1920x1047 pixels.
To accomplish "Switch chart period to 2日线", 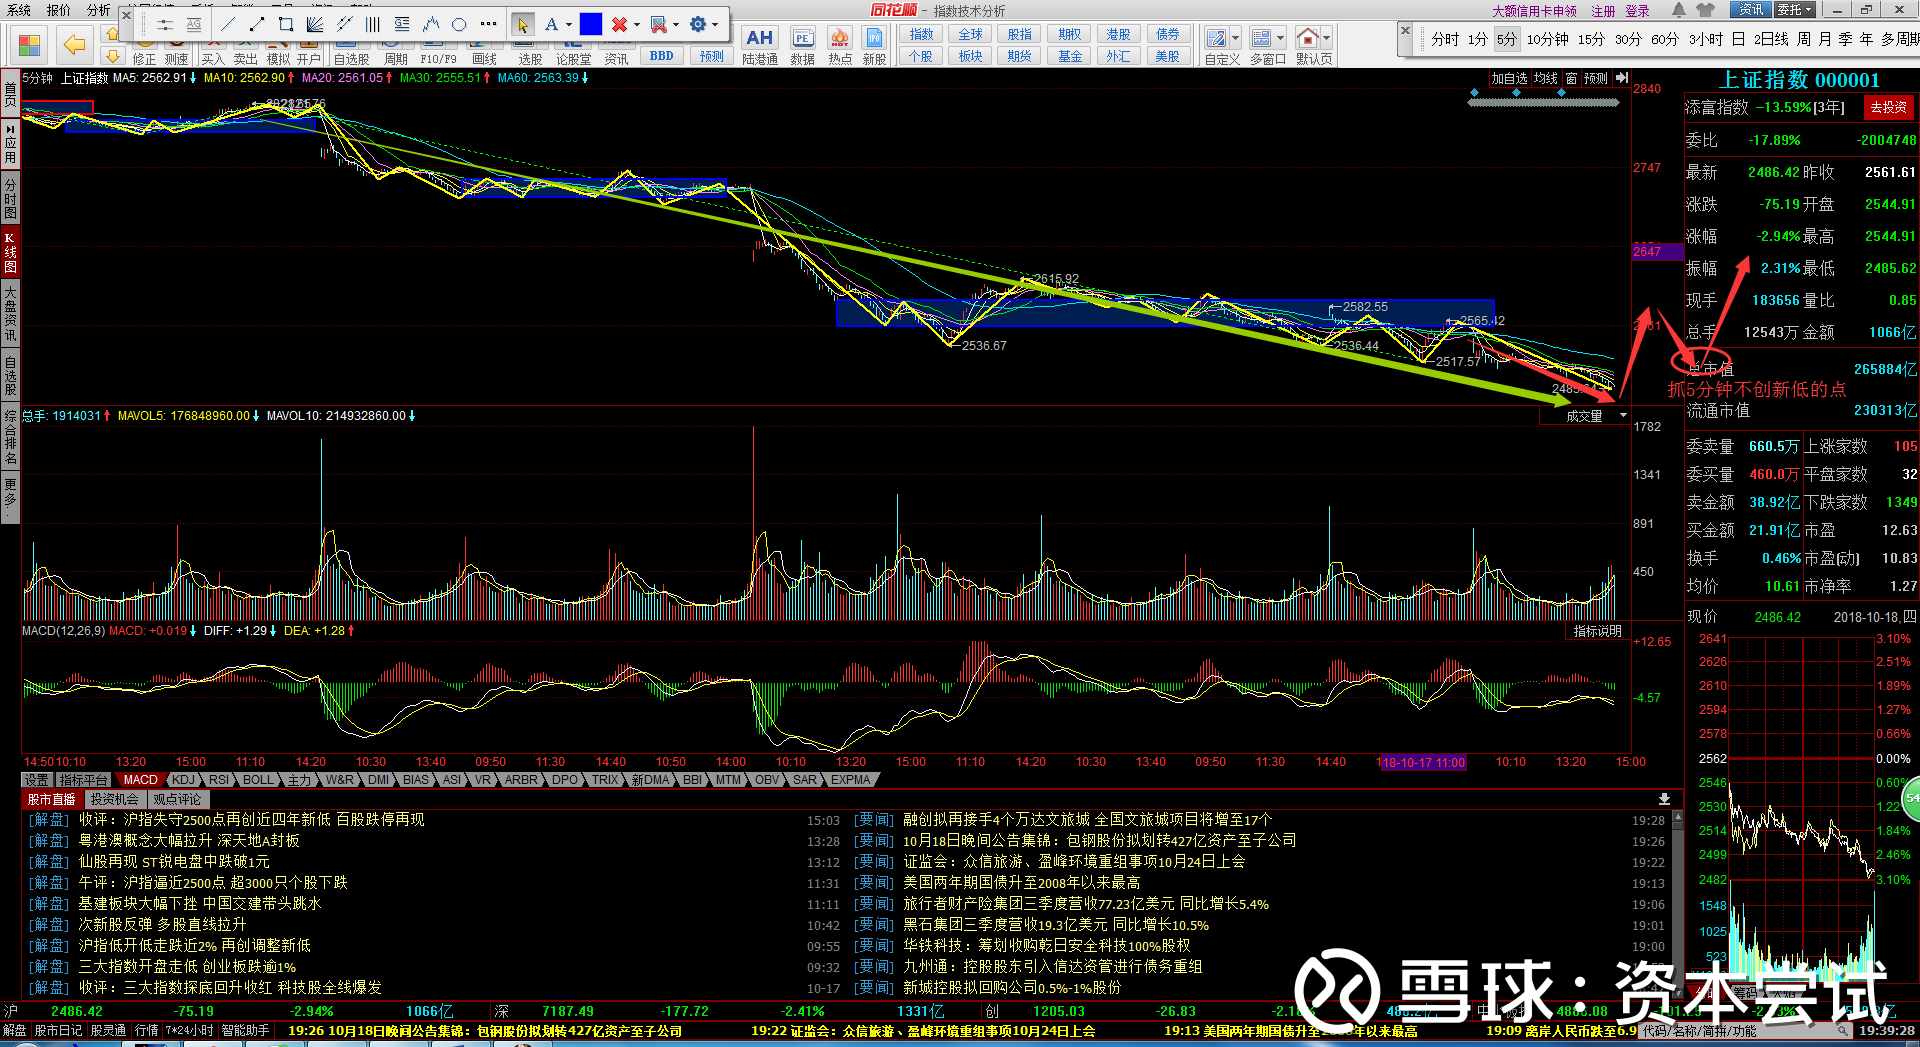I will [x=1771, y=39].
